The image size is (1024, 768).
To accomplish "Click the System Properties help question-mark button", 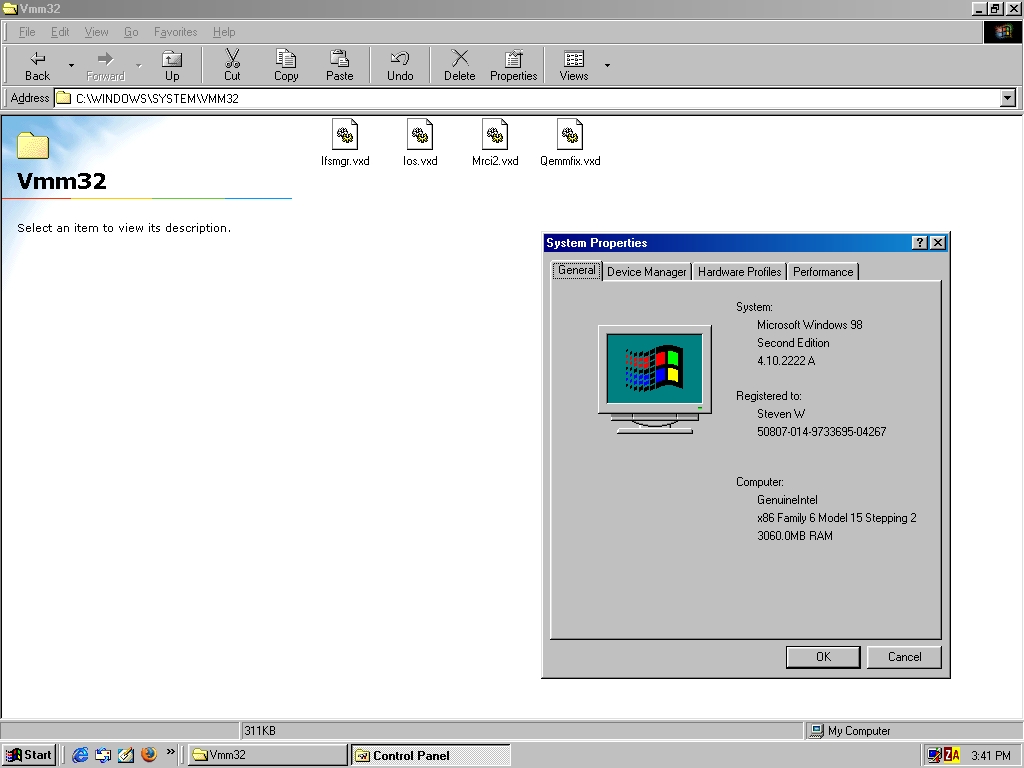I will 920,242.
